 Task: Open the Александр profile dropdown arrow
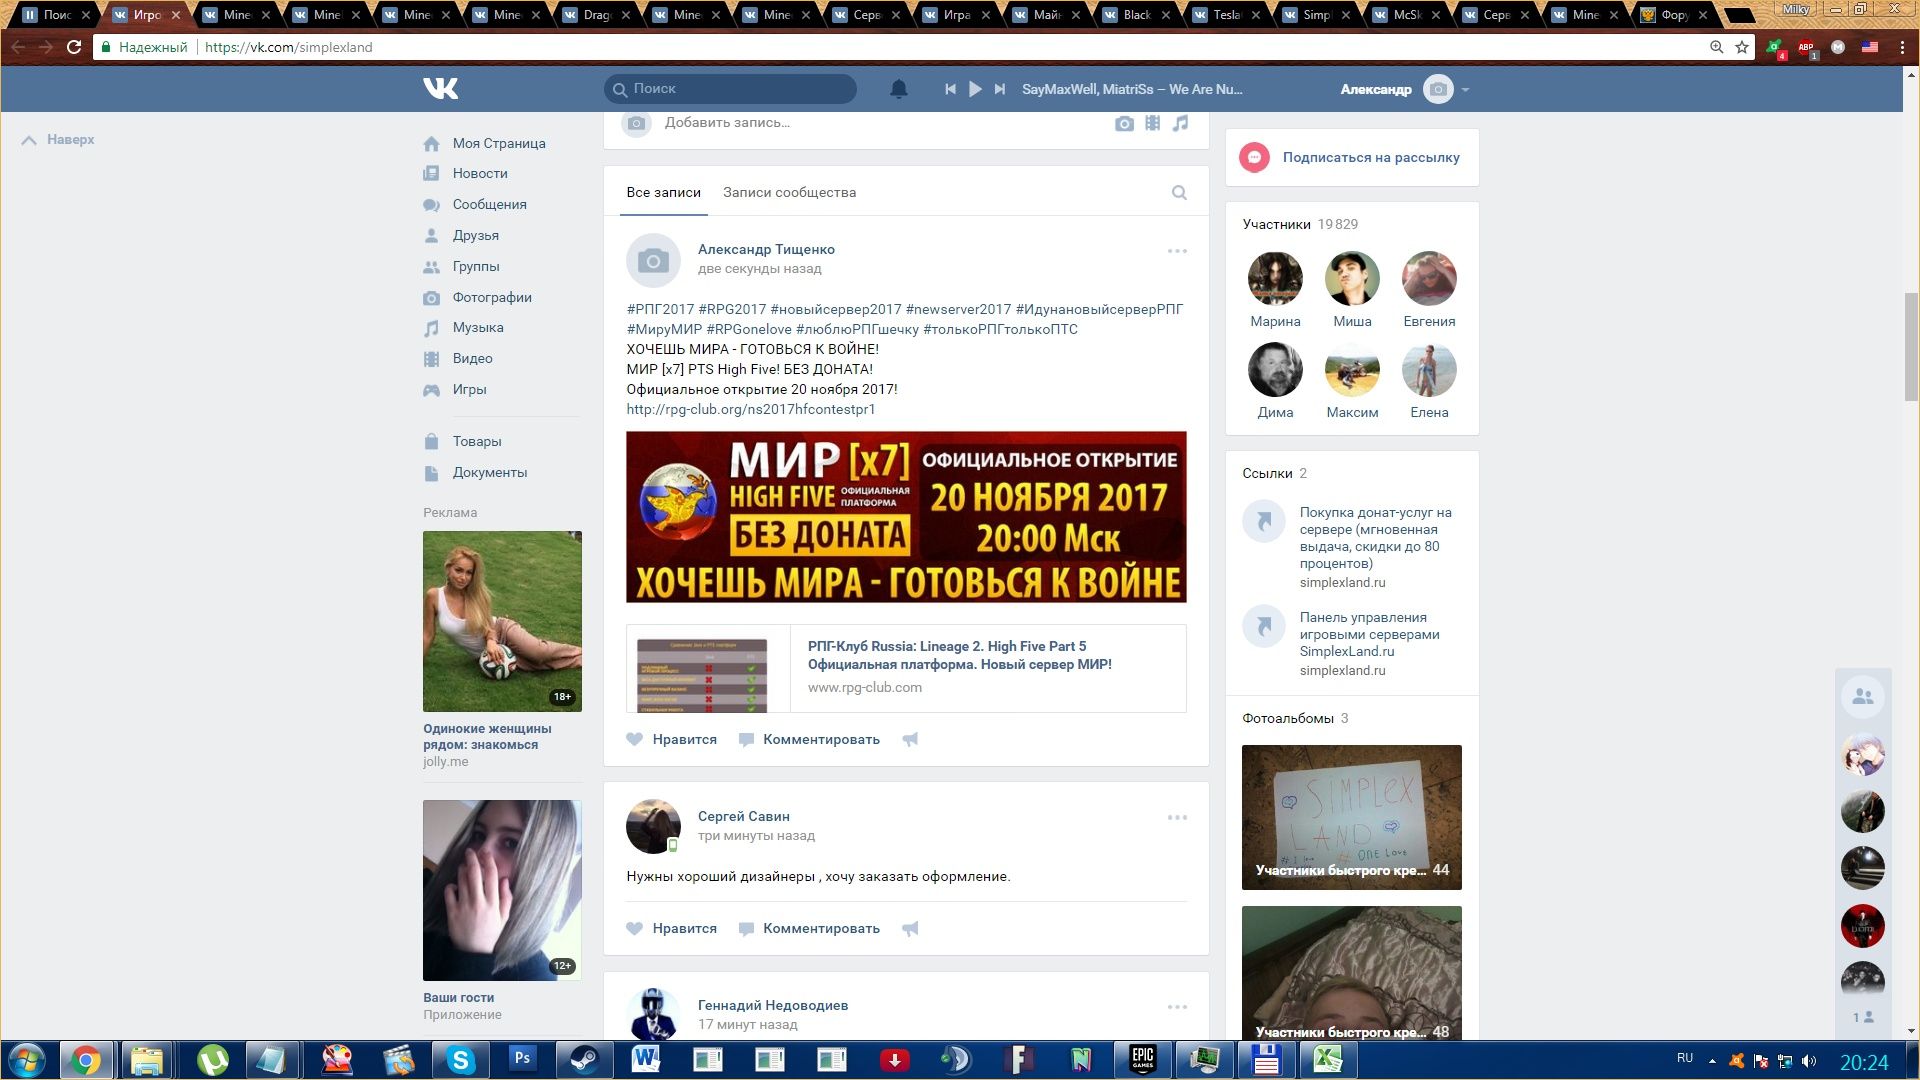tap(1465, 90)
